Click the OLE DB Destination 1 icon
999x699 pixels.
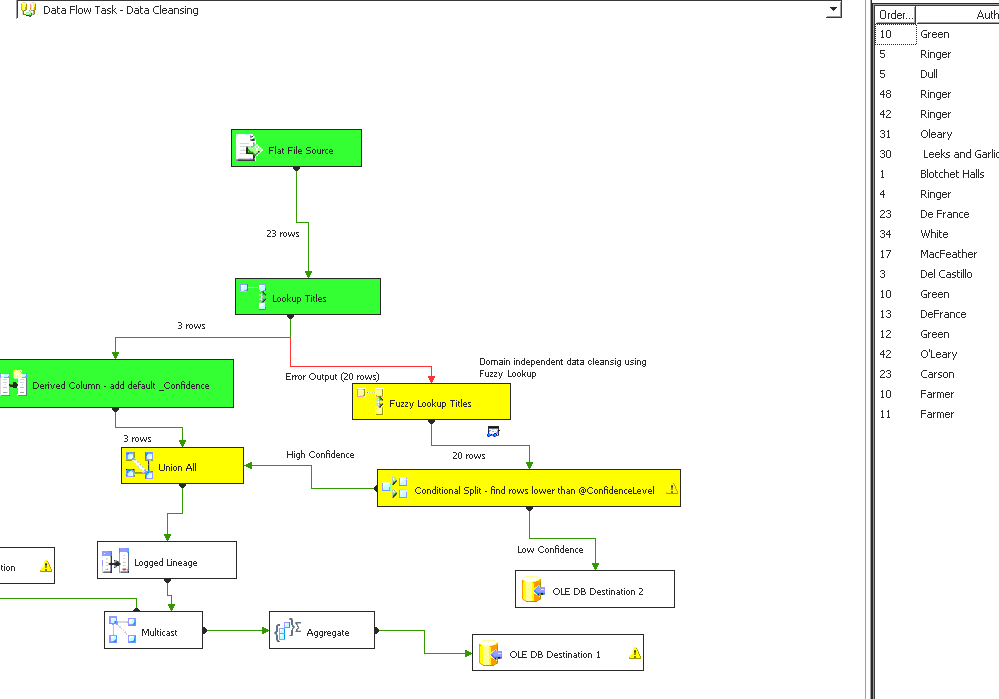tap(490, 652)
